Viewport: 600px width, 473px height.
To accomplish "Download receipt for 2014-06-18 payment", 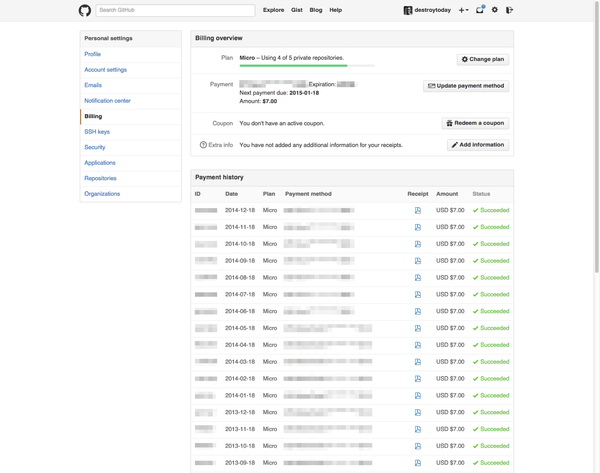I will tap(418, 312).
